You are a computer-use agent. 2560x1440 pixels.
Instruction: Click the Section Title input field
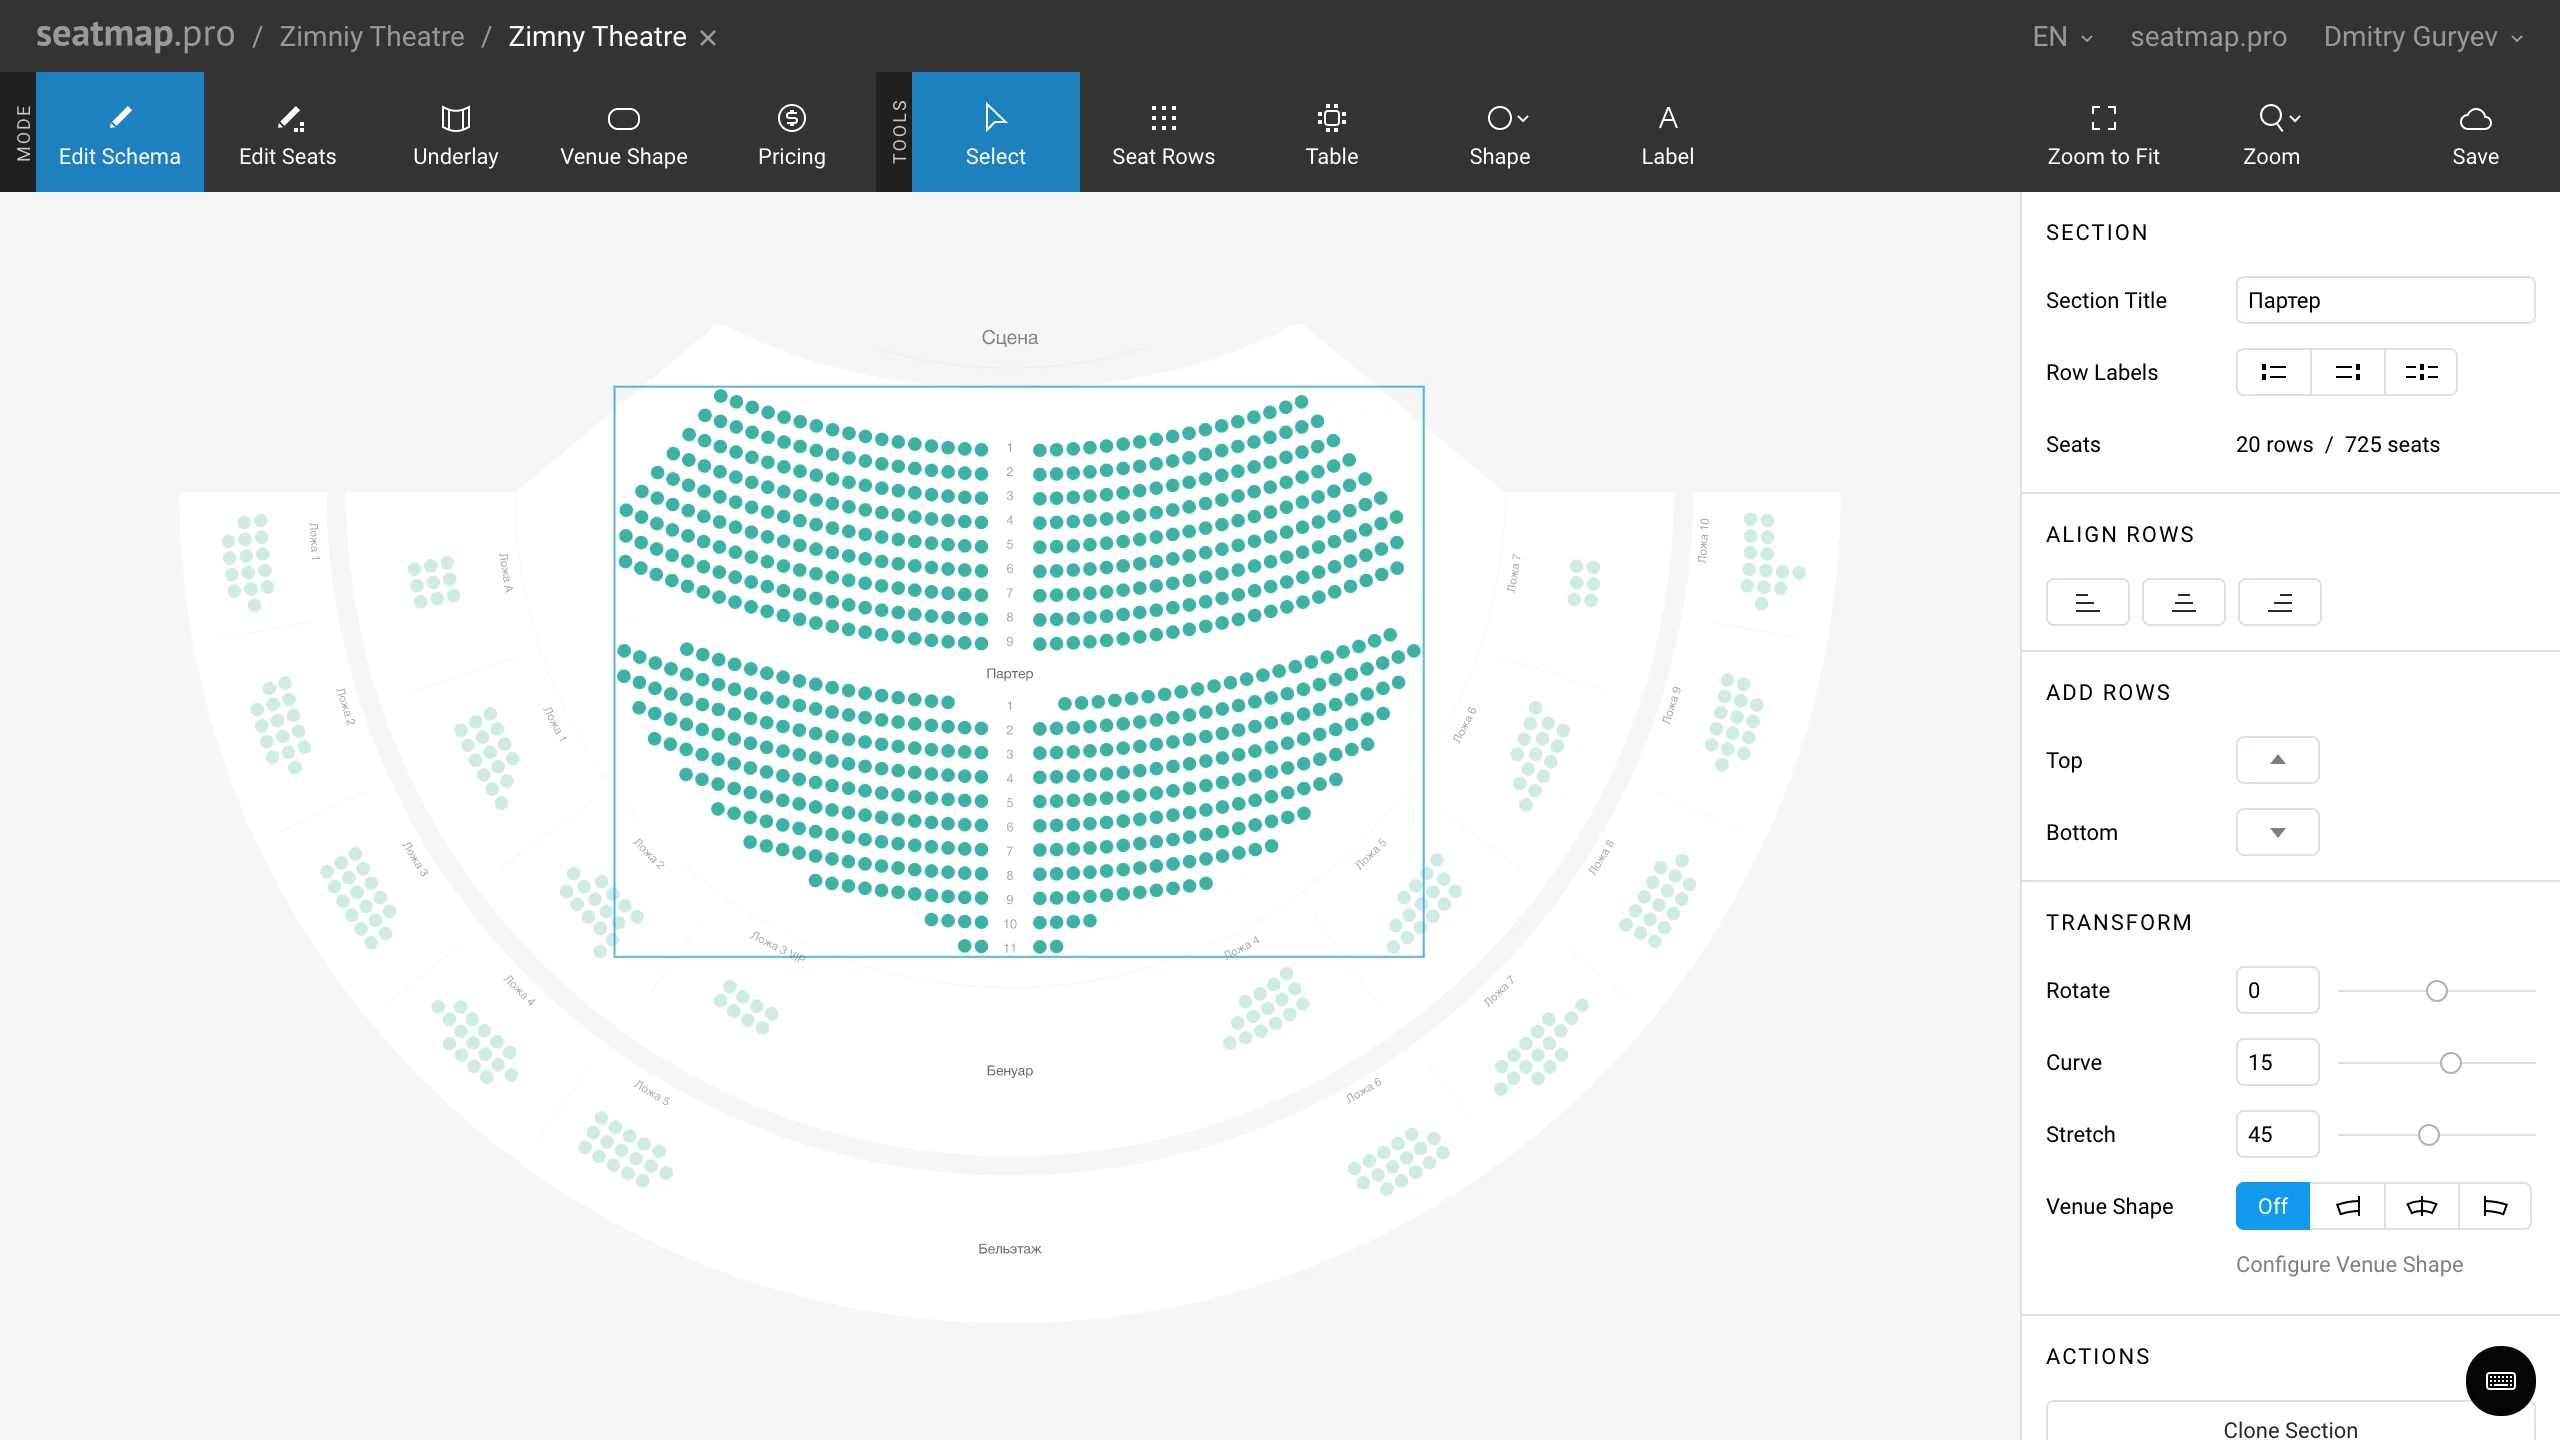[2385, 300]
